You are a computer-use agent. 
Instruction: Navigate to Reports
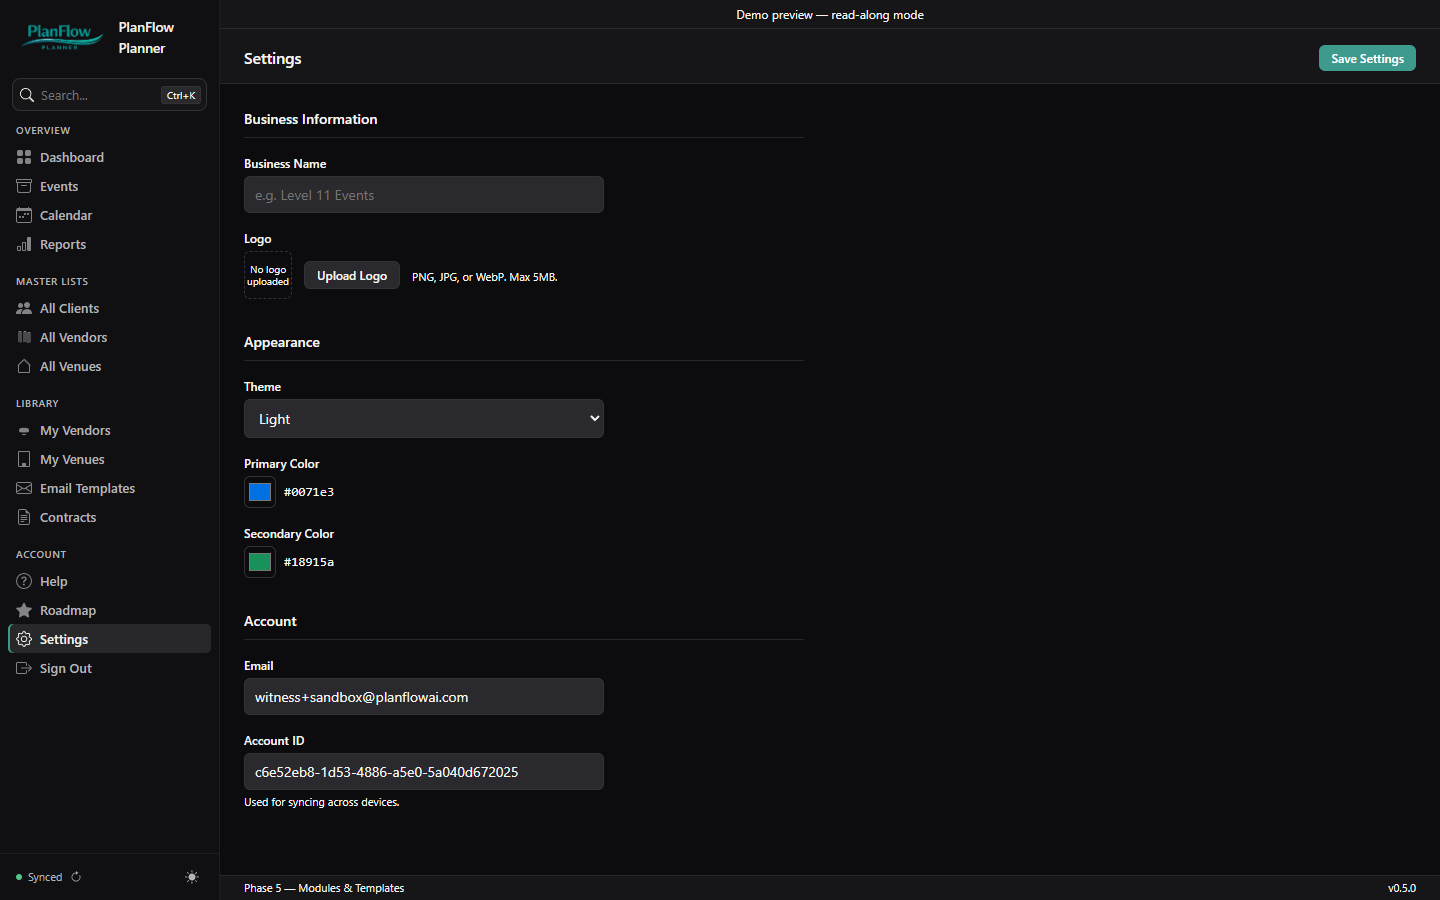[x=110, y=244]
